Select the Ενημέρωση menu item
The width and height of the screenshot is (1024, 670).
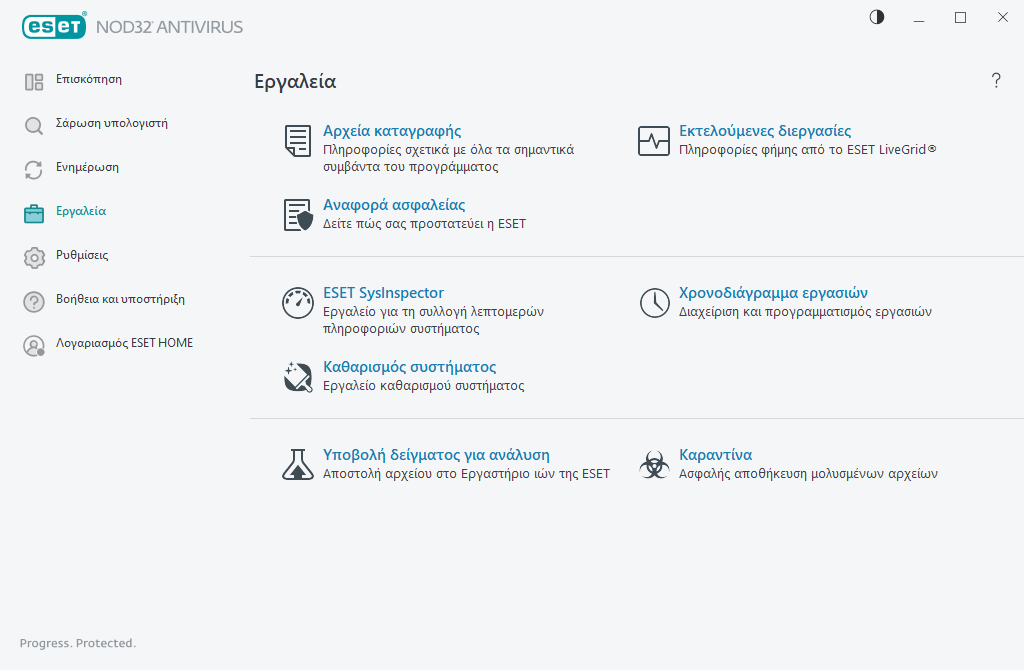point(88,167)
